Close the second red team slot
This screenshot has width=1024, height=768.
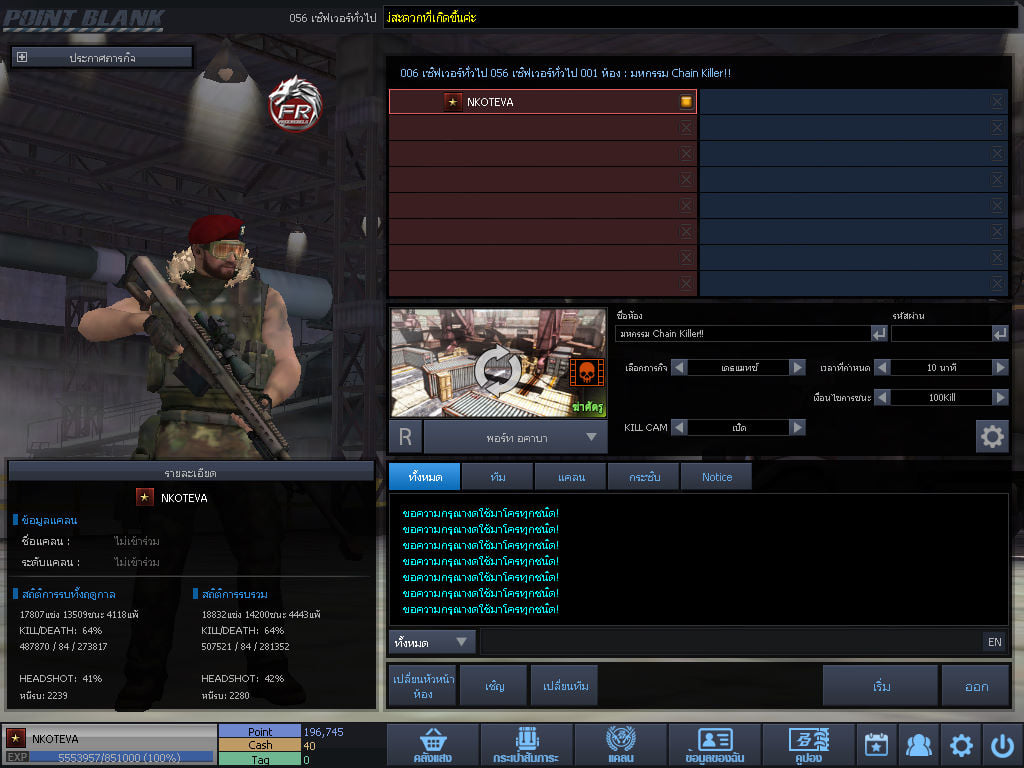[x=686, y=127]
